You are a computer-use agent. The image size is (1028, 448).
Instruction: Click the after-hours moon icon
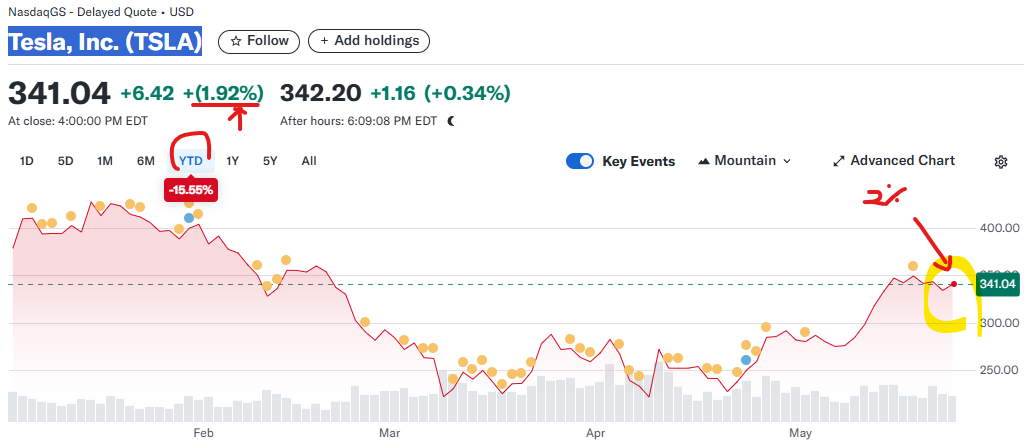pyautogui.click(x=451, y=121)
